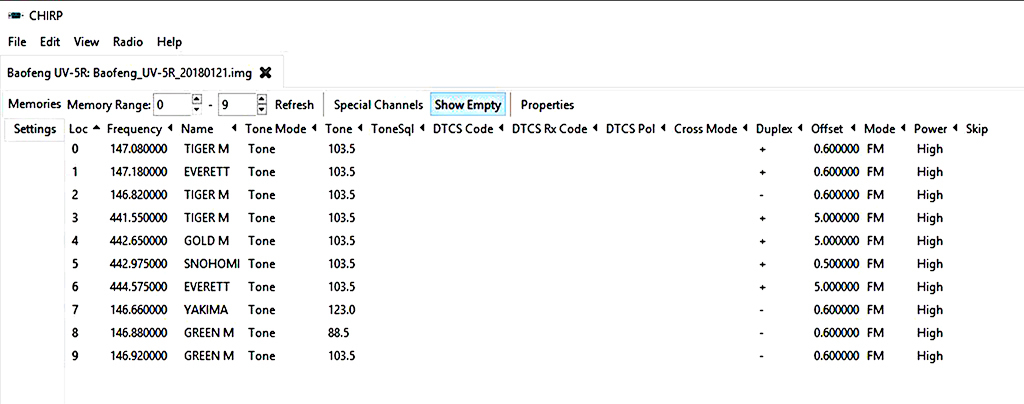Click the memory range start field

(x=172, y=104)
